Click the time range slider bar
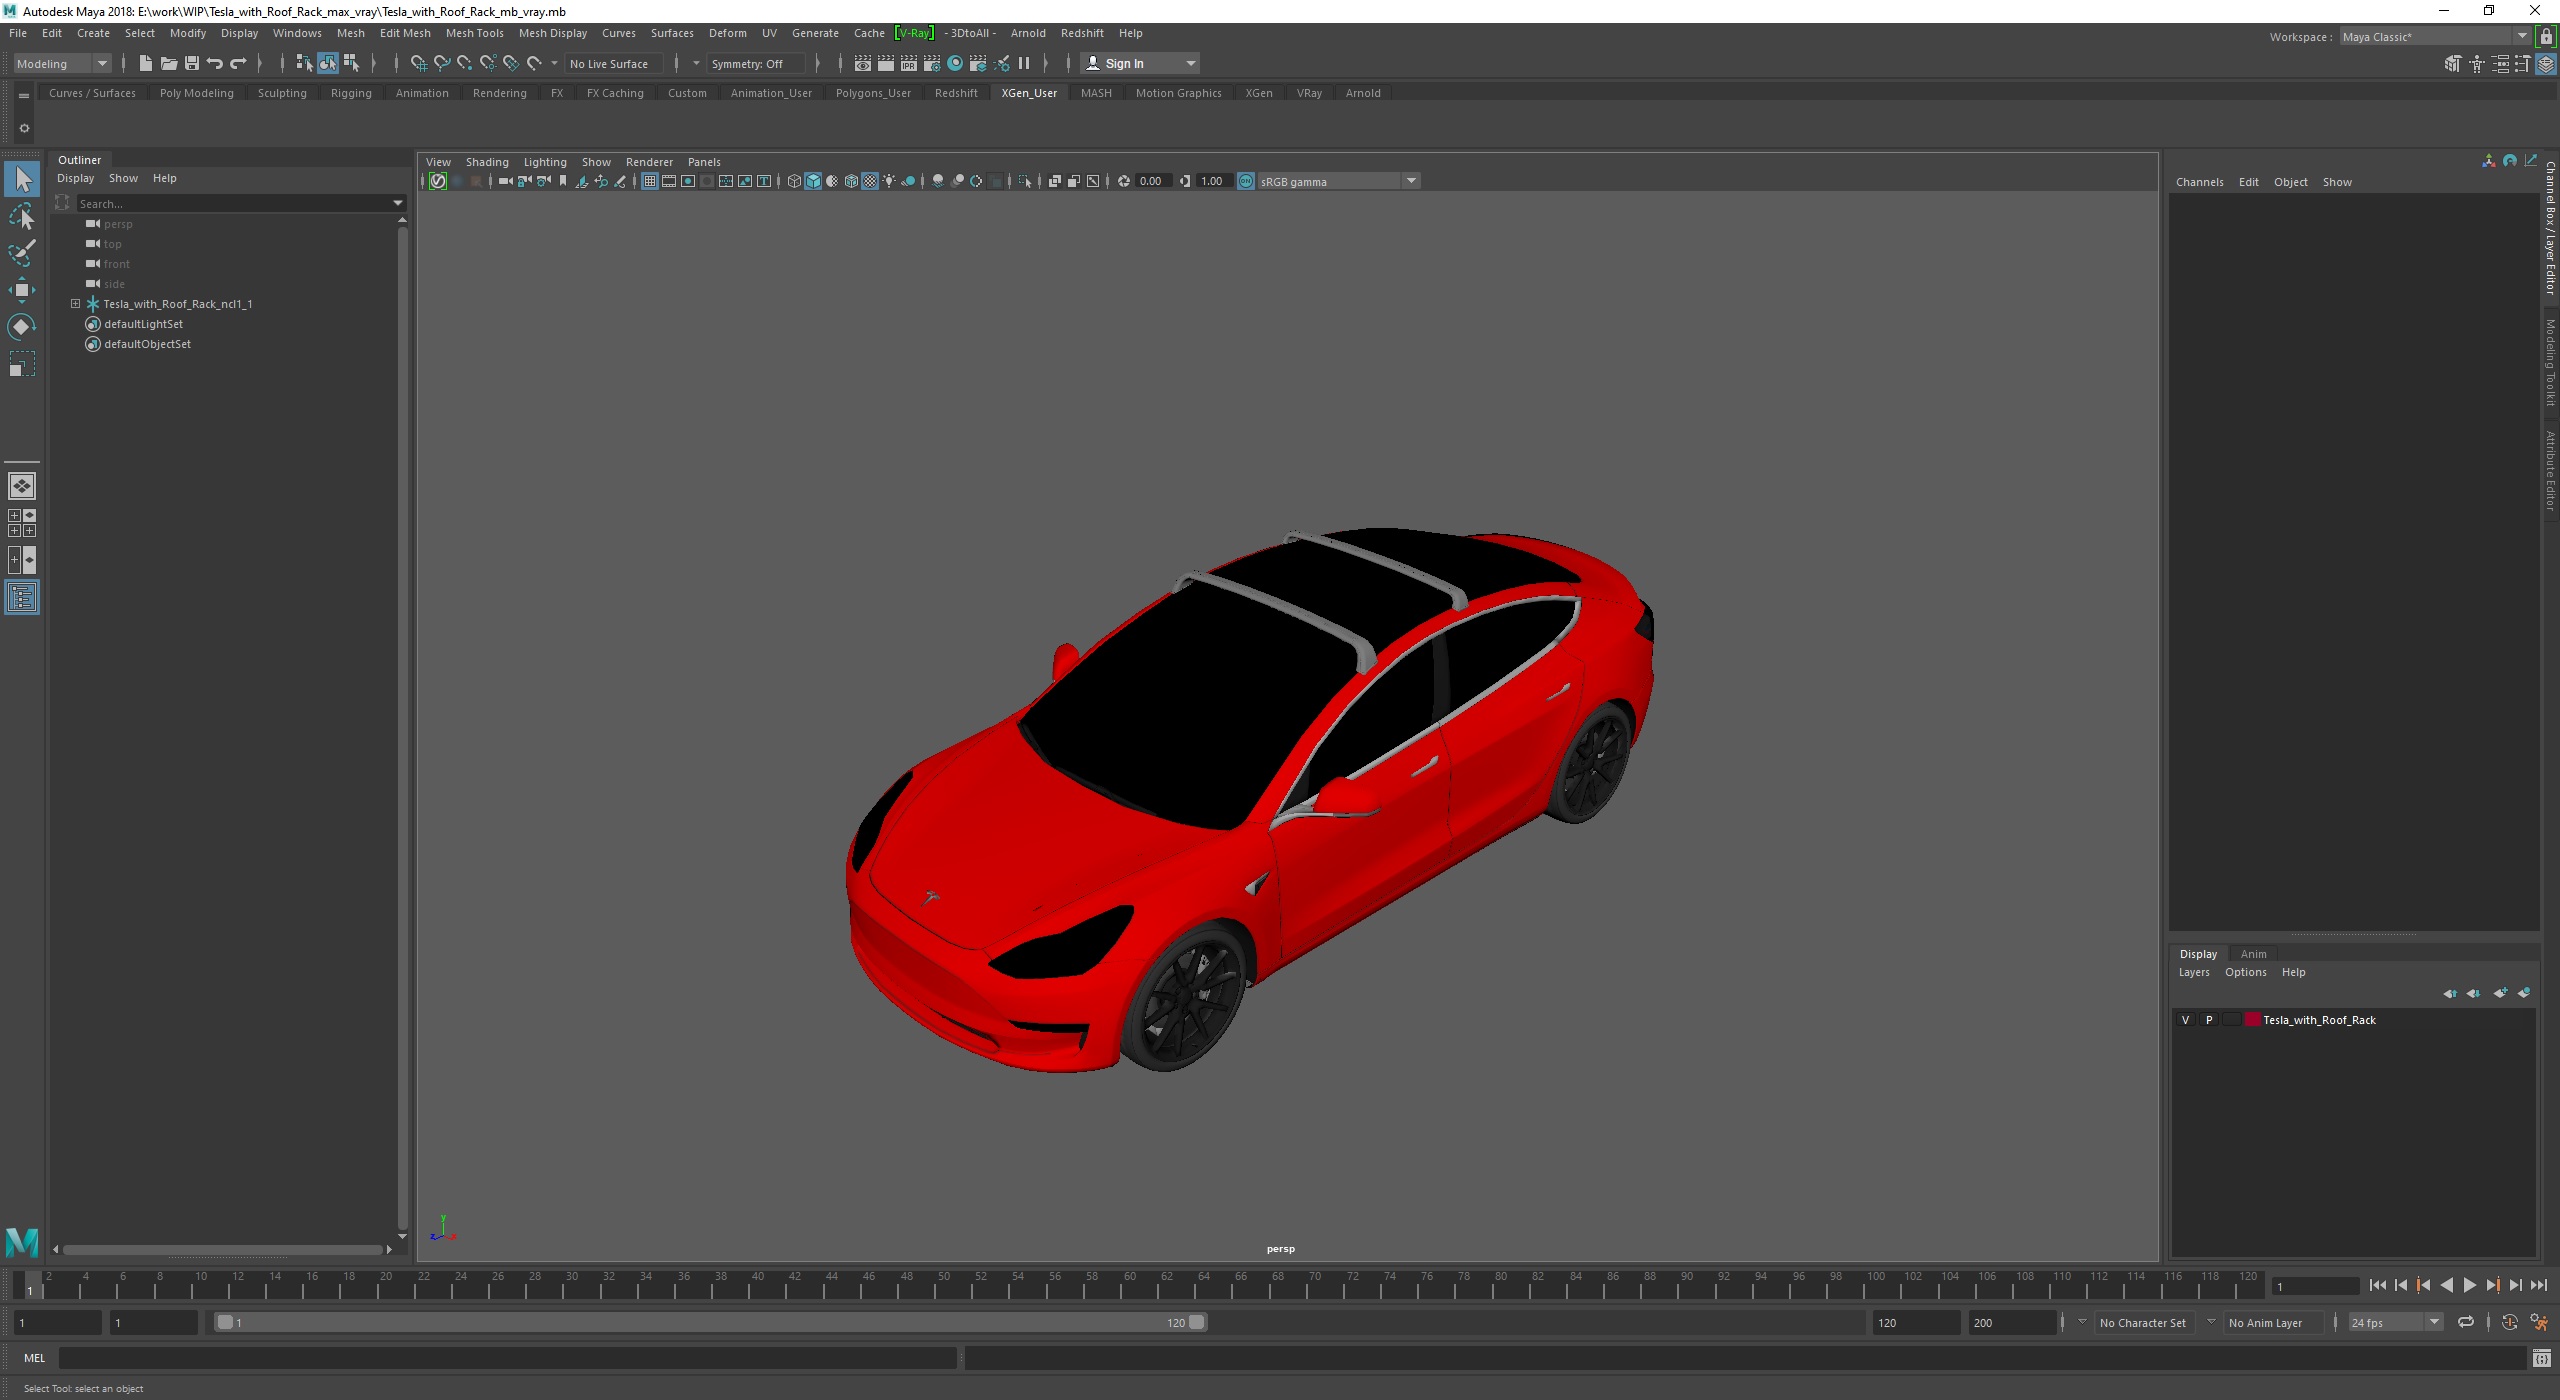2560x1400 pixels. (710, 1322)
